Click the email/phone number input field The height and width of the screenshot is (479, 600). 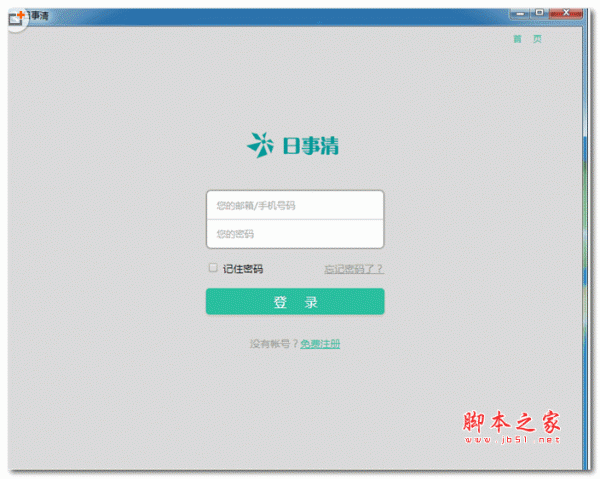click(x=295, y=205)
